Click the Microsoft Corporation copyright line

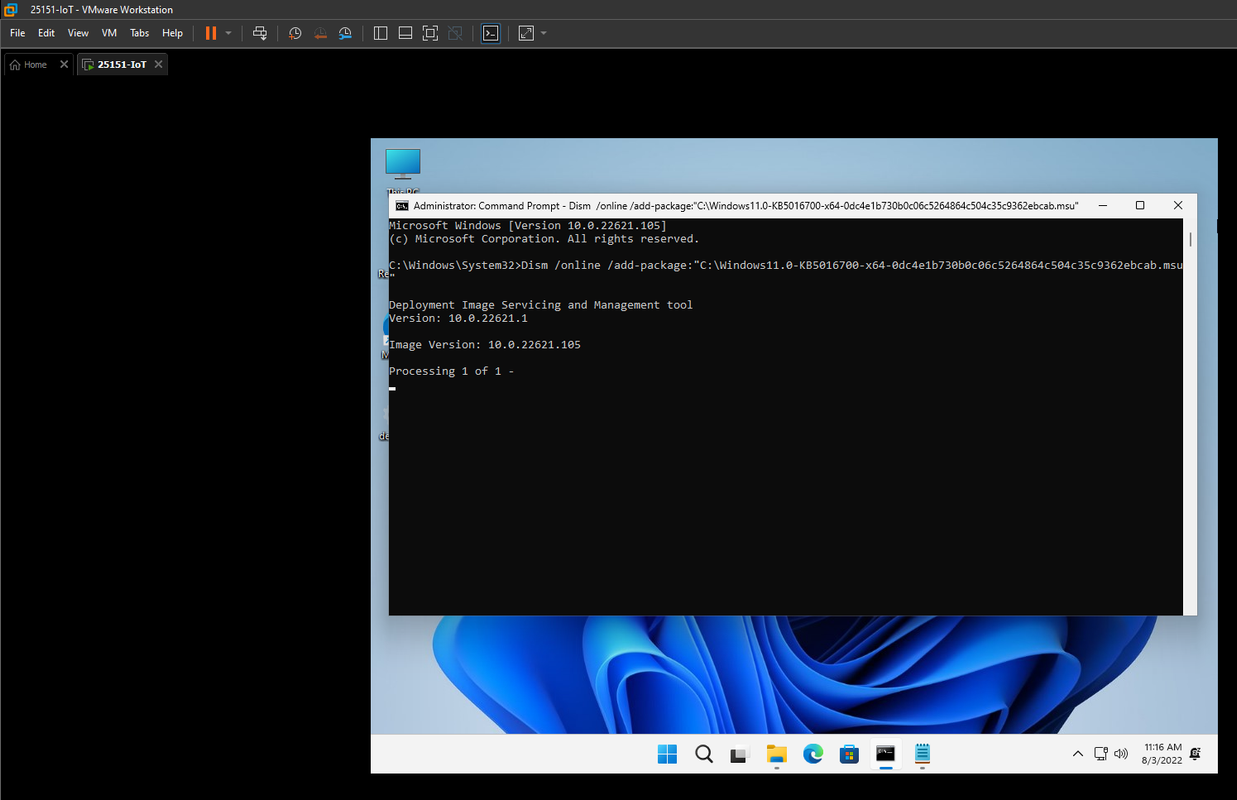tap(544, 239)
